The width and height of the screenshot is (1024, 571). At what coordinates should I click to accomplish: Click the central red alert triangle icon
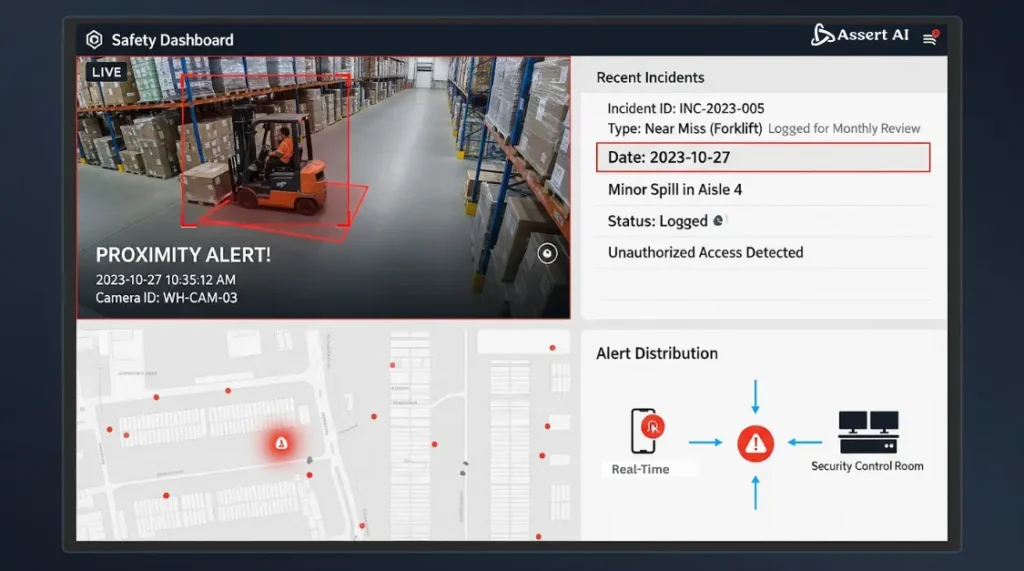point(755,442)
